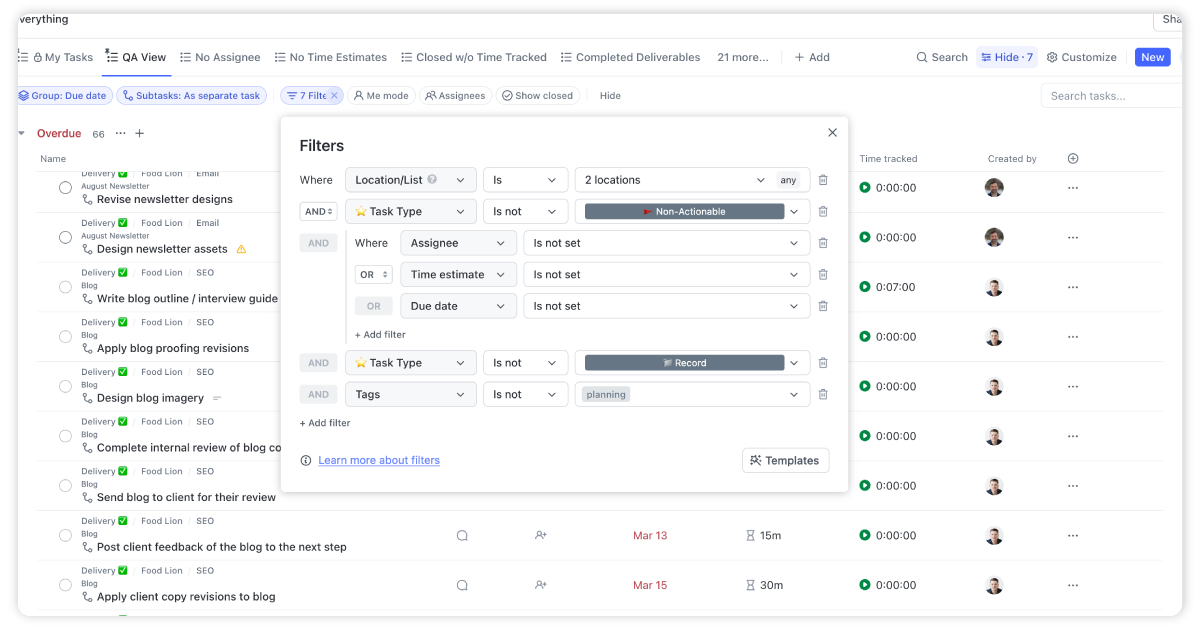
Task: Click the plus icon beside Overdue group
Action: (139, 132)
